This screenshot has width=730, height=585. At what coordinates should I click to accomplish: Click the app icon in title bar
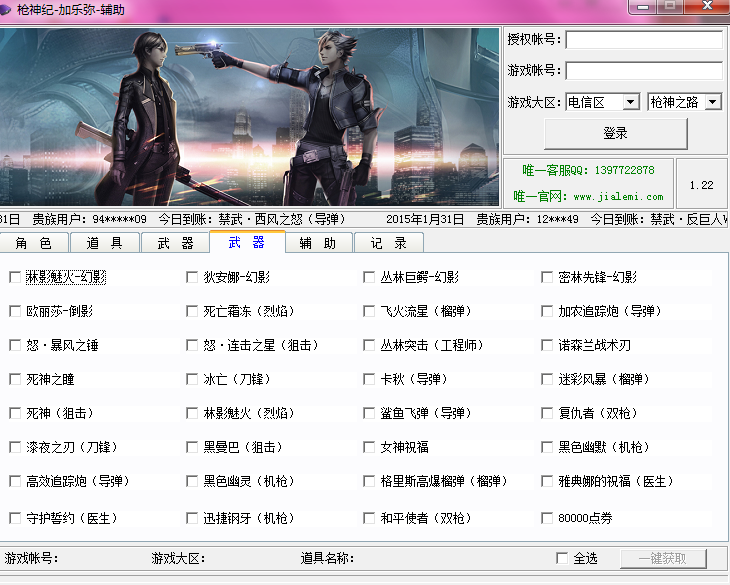point(5,9)
